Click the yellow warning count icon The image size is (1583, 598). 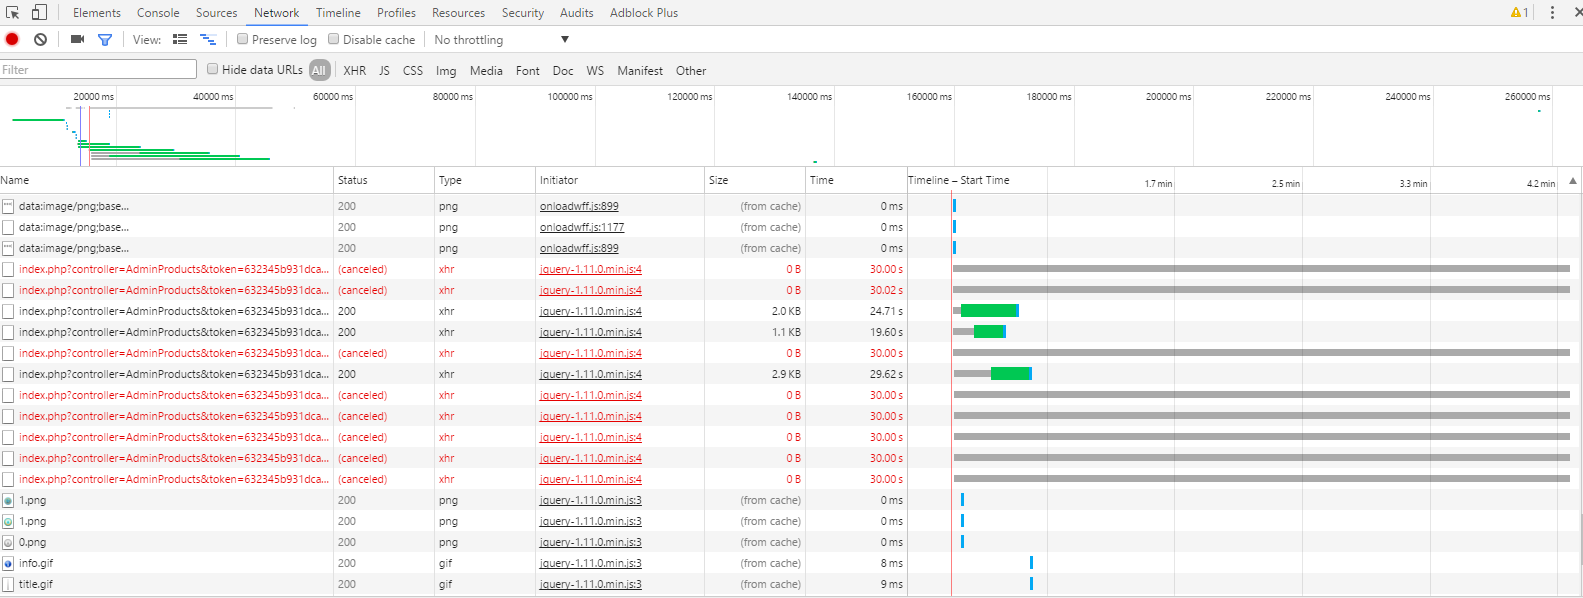tap(1519, 13)
